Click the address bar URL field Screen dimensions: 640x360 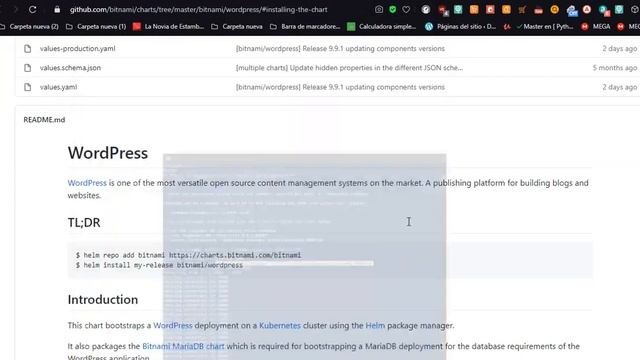click(x=198, y=9)
